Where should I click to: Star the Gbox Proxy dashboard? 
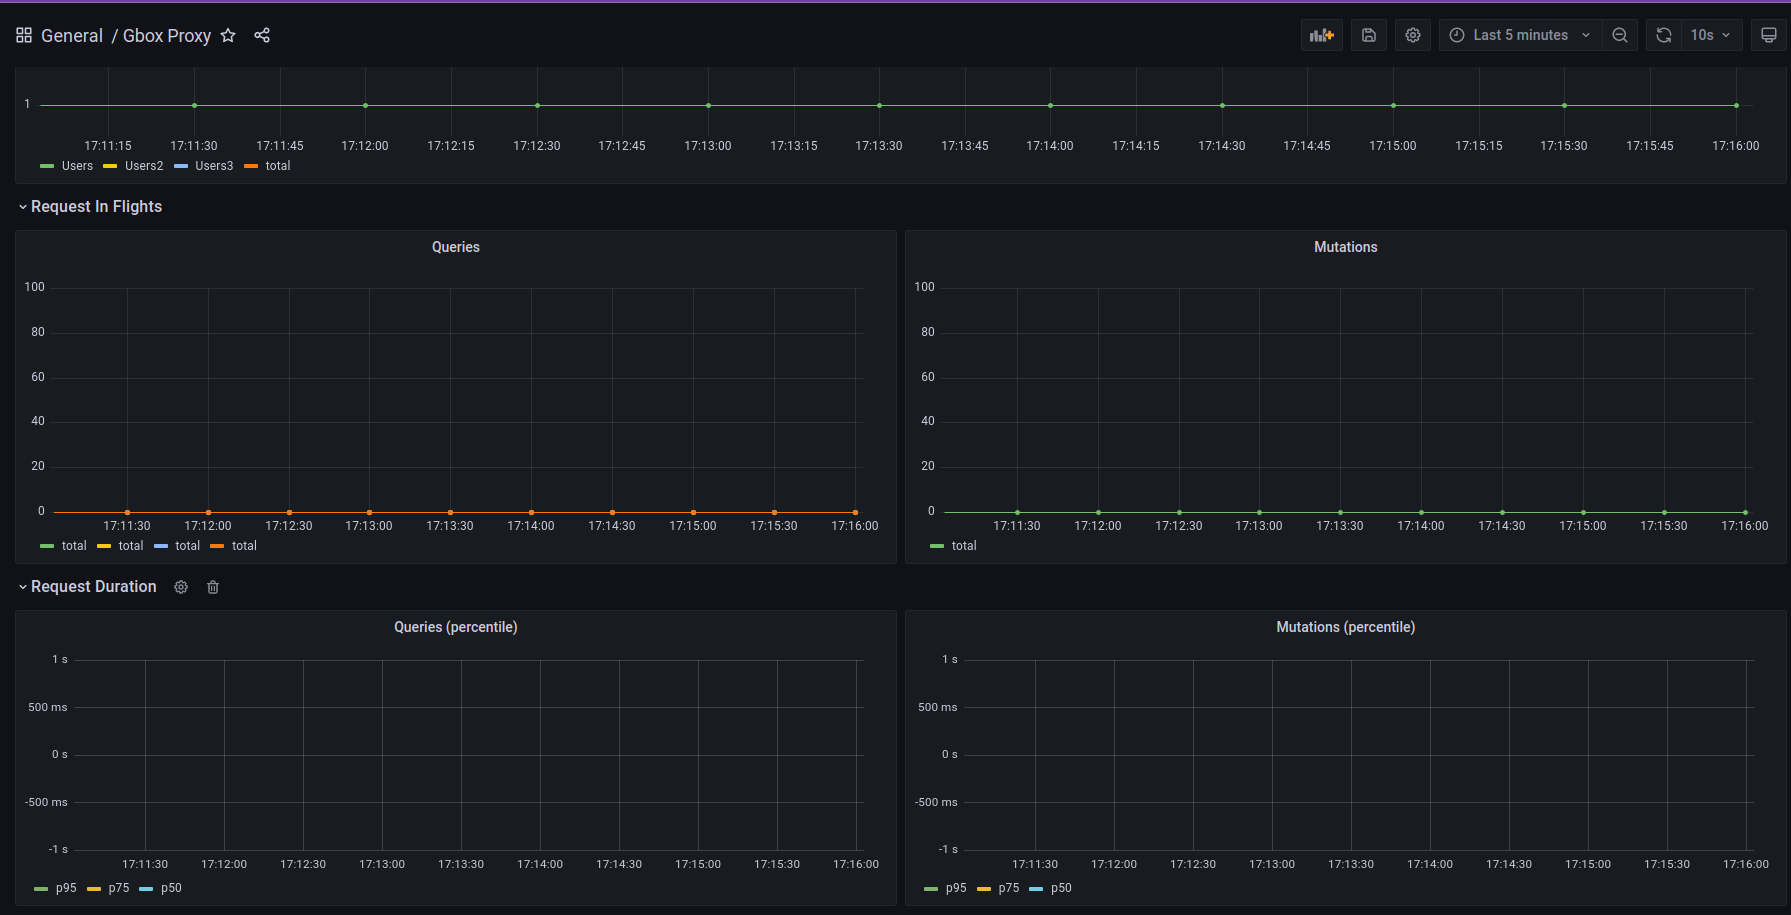point(228,36)
